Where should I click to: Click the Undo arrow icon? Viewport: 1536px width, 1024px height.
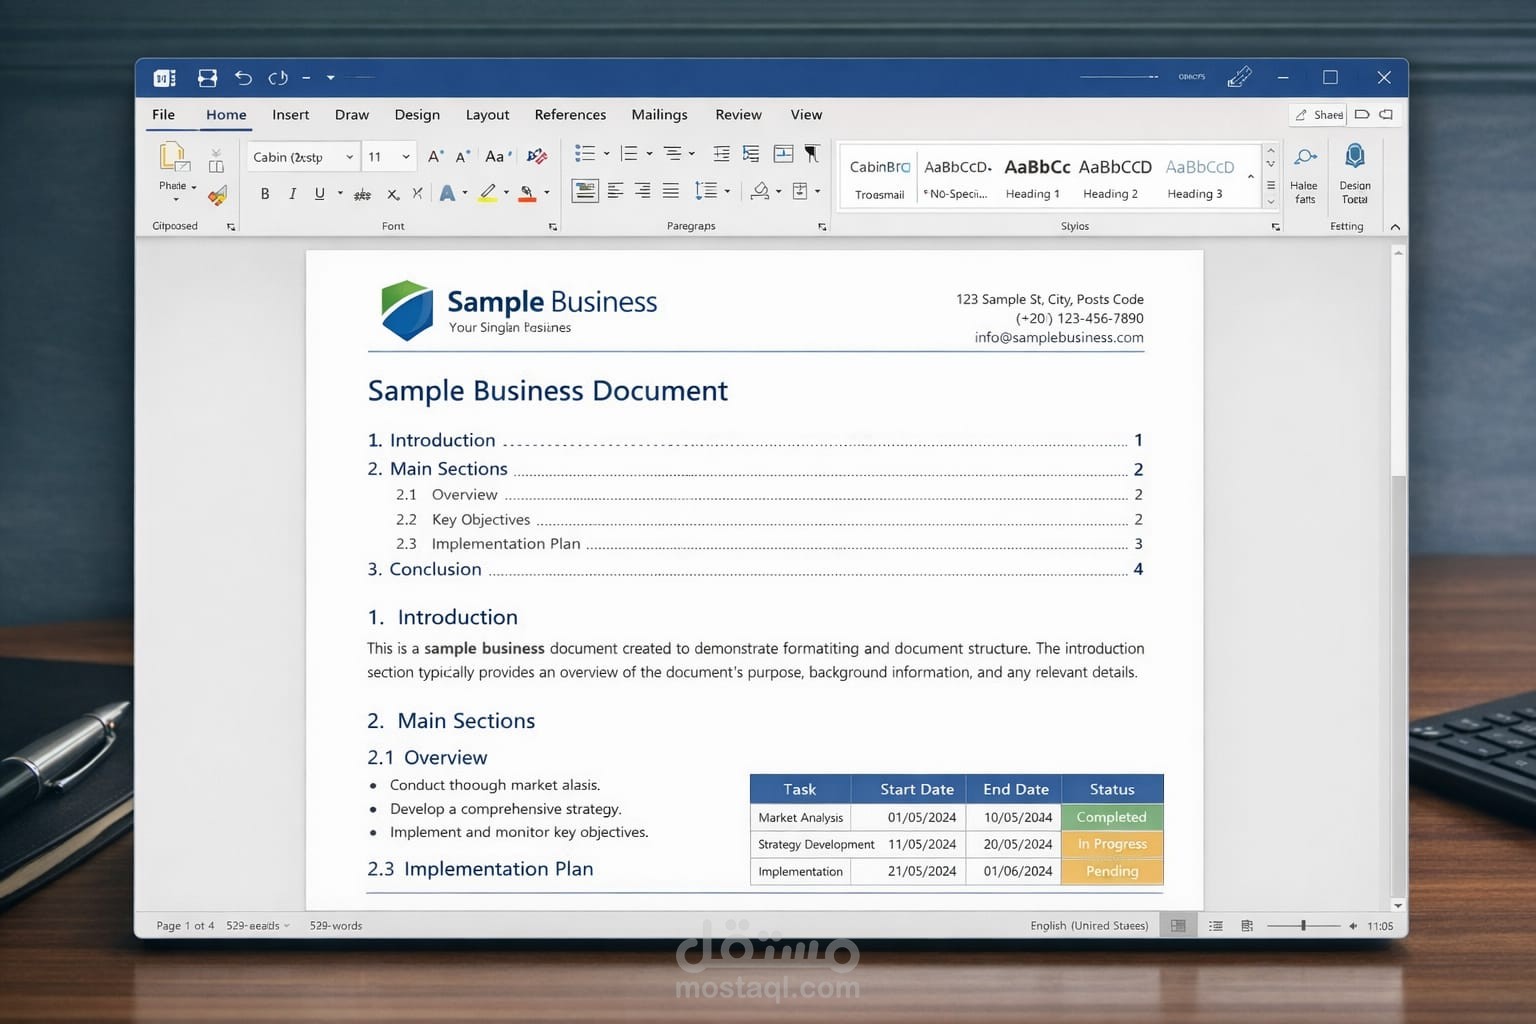243,77
